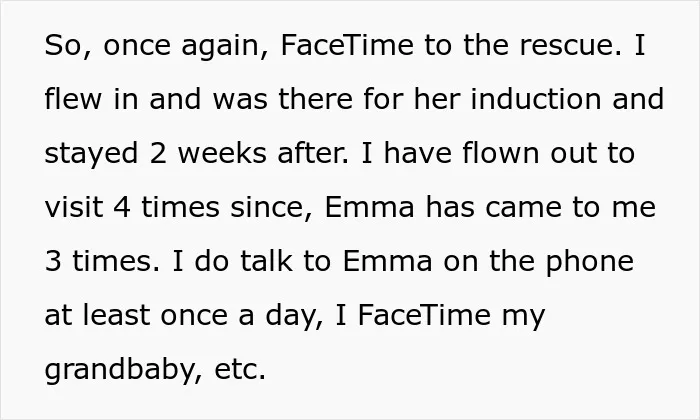Click the word "talk"
This screenshot has width=700, height=420.
pos(267,261)
